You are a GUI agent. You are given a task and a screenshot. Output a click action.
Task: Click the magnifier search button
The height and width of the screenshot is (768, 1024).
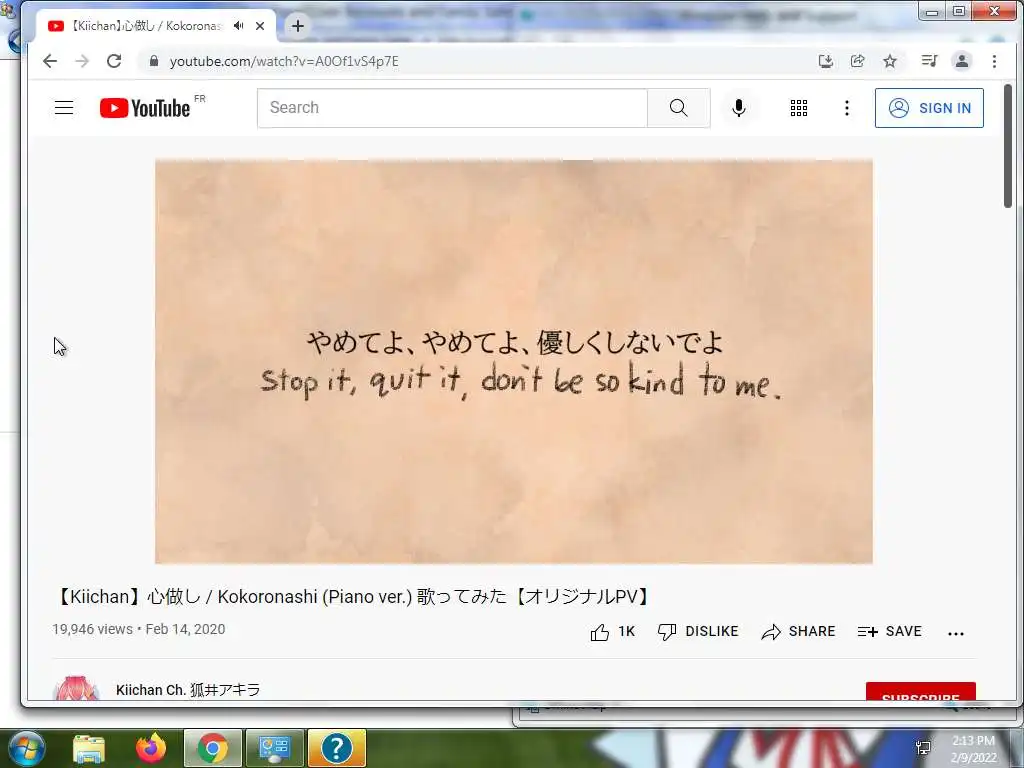[679, 108]
